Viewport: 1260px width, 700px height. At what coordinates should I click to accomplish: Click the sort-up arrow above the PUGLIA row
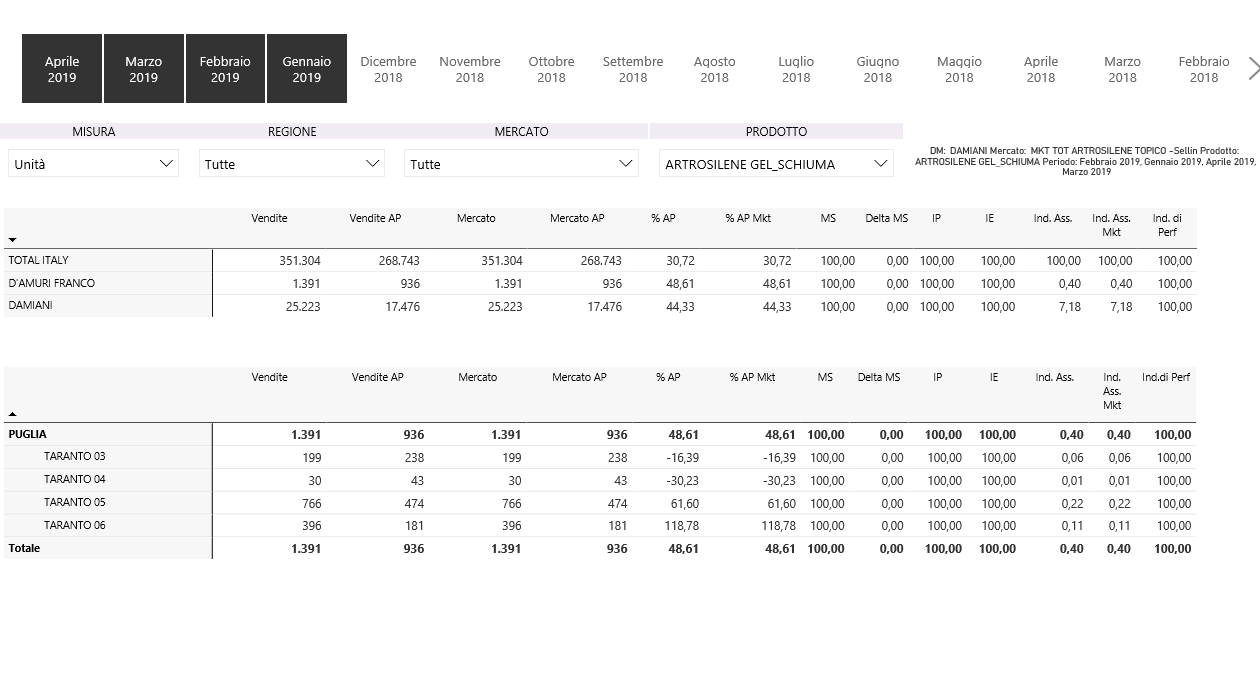13,413
